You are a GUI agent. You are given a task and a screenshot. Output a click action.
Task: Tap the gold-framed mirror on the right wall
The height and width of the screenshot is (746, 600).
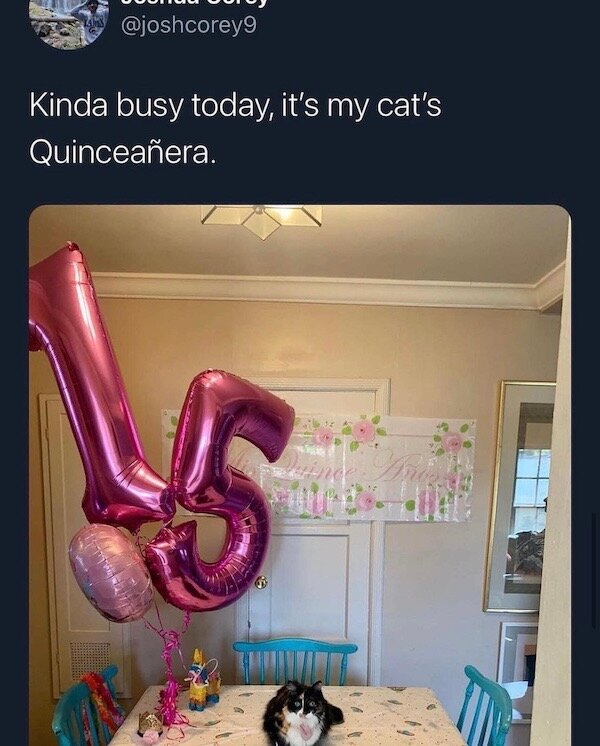point(520,496)
